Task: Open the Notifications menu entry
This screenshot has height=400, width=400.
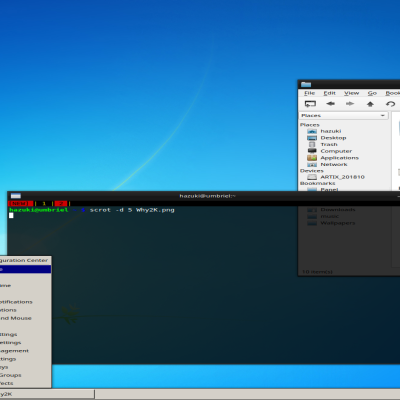Action: coord(25,302)
